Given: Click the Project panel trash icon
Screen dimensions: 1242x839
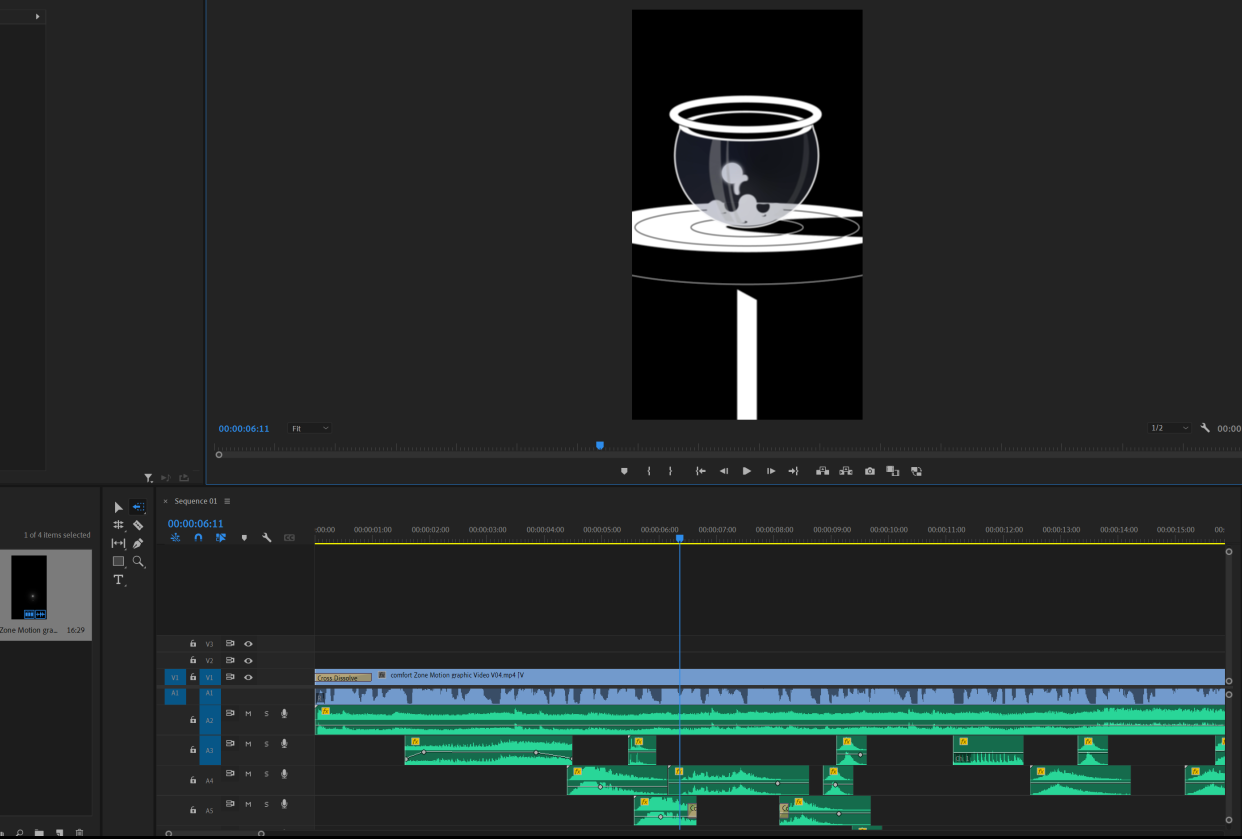Looking at the screenshot, I should pyautogui.click(x=80, y=832).
